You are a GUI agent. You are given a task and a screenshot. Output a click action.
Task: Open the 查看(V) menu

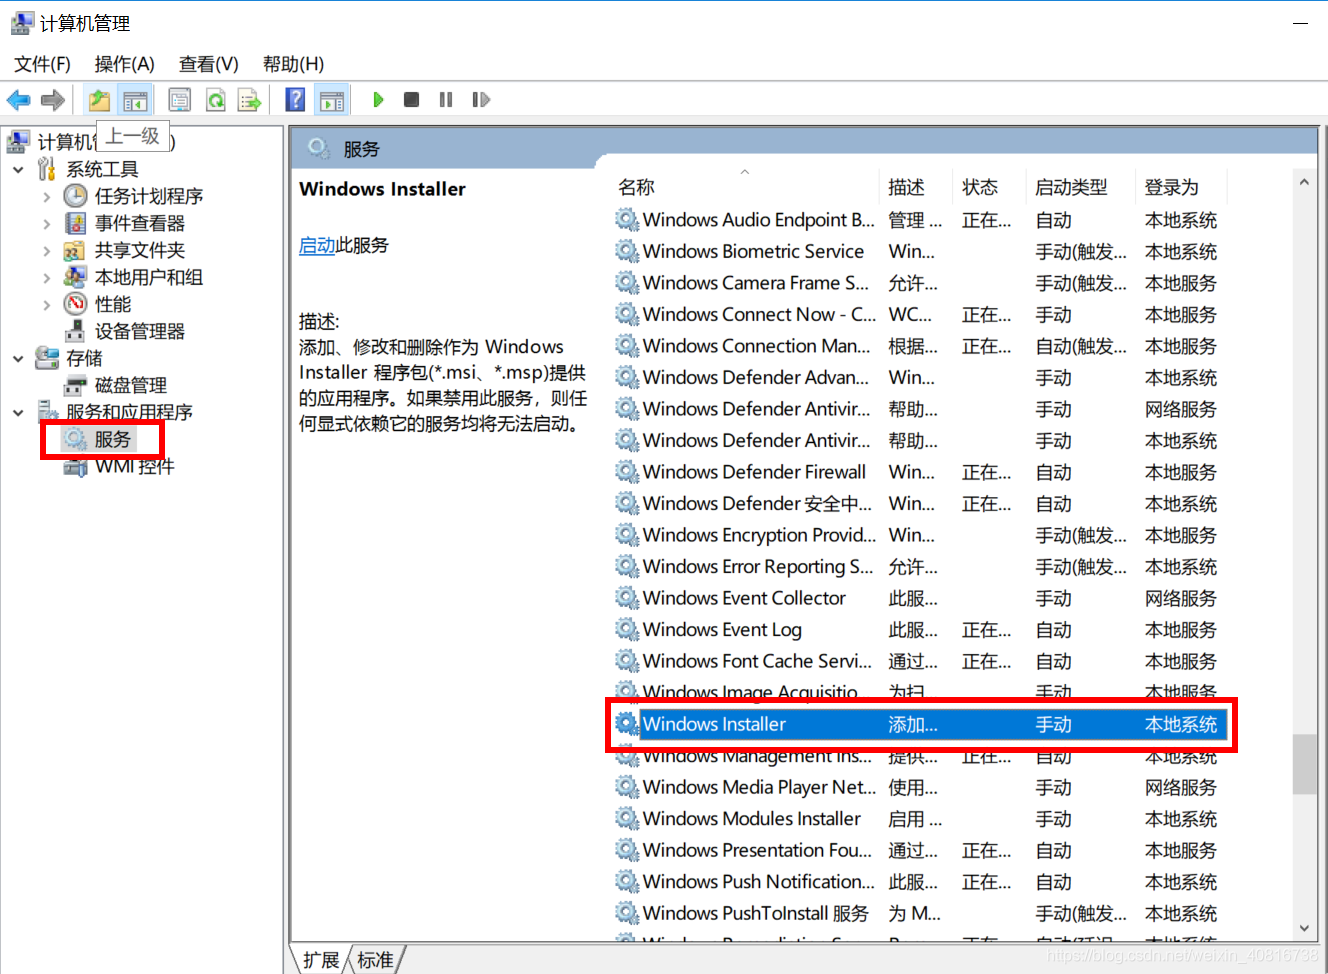pos(208,64)
